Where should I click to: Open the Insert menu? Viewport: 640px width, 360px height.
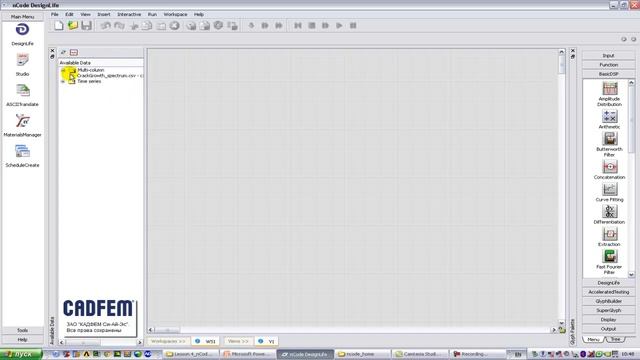click(x=104, y=14)
